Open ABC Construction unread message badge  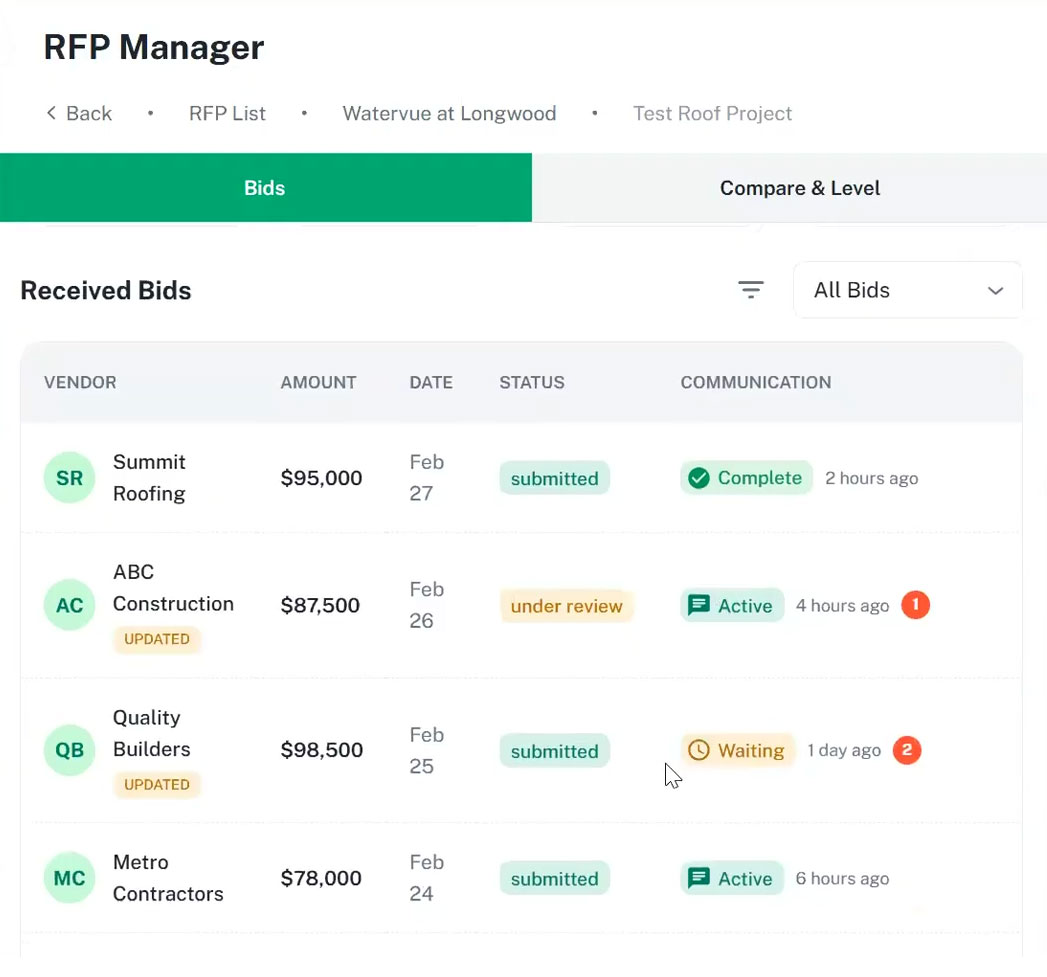915,605
